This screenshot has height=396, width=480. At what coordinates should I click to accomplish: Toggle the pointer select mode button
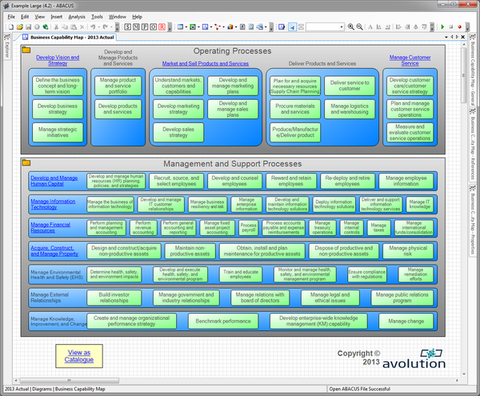coord(292,27)
